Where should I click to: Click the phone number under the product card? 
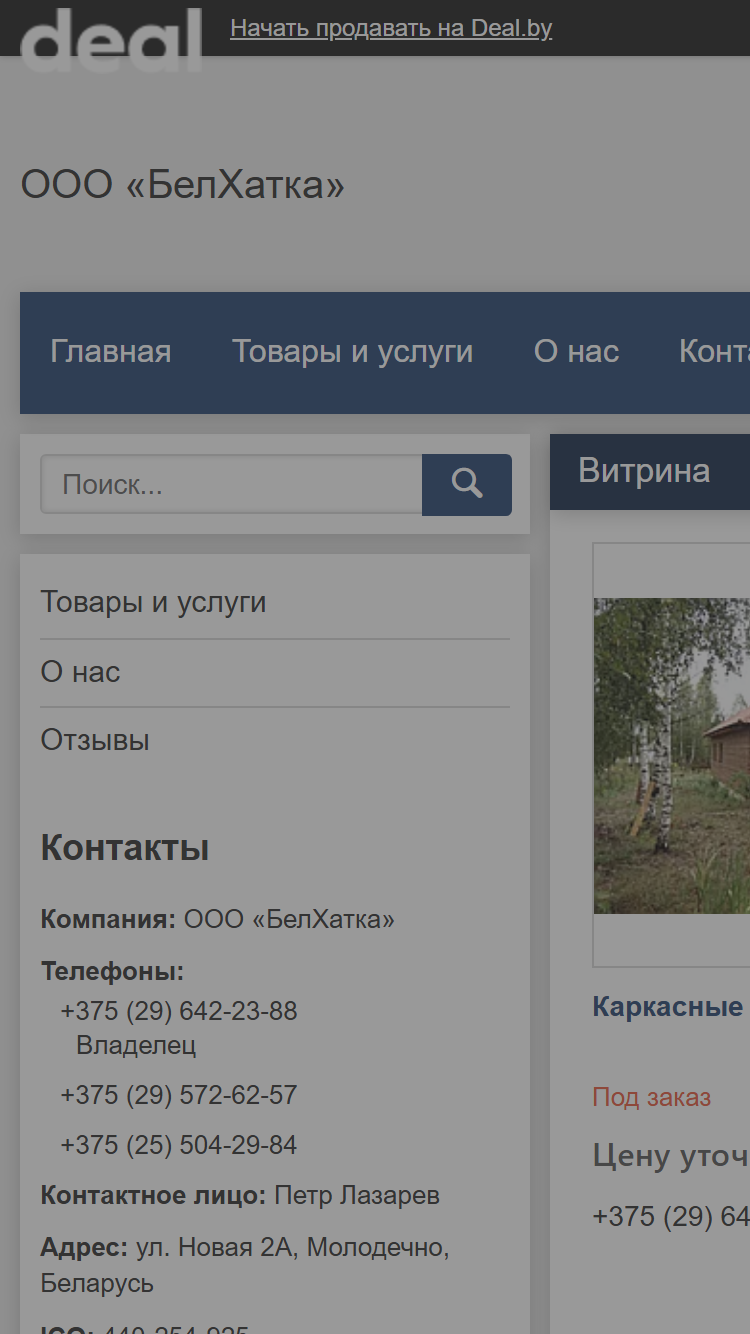pos(671,1216)
